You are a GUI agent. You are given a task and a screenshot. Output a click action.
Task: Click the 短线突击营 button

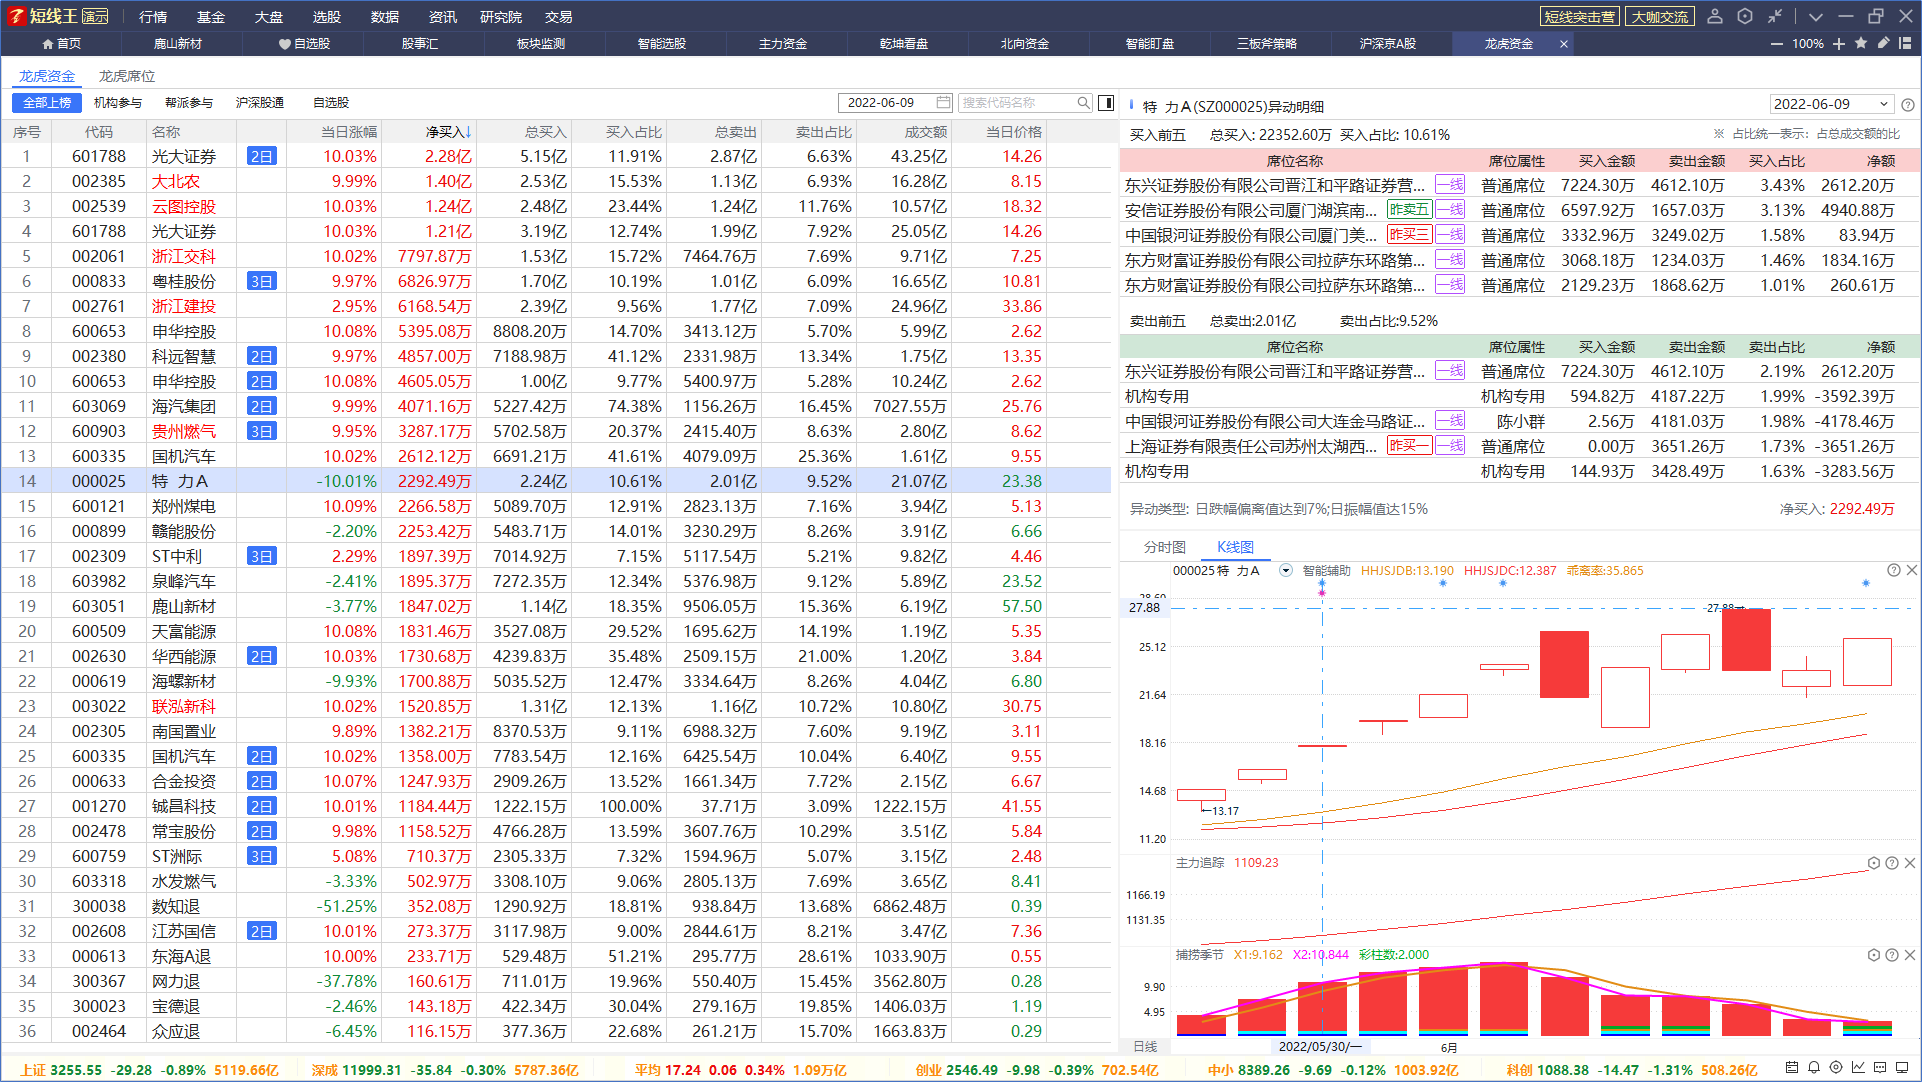pos(1579,17)
